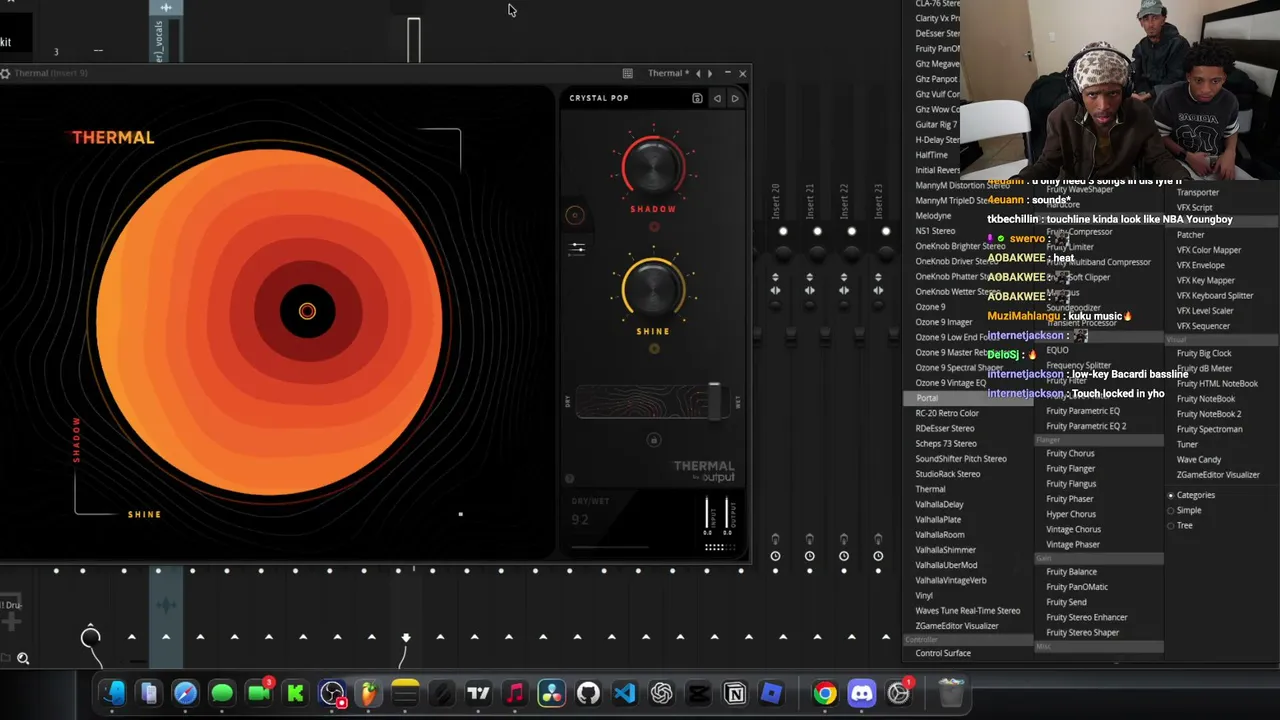This screenshot has width=1280, height=720.
Task: Open FaceTime with notification badge
Action: coord(259,693)
